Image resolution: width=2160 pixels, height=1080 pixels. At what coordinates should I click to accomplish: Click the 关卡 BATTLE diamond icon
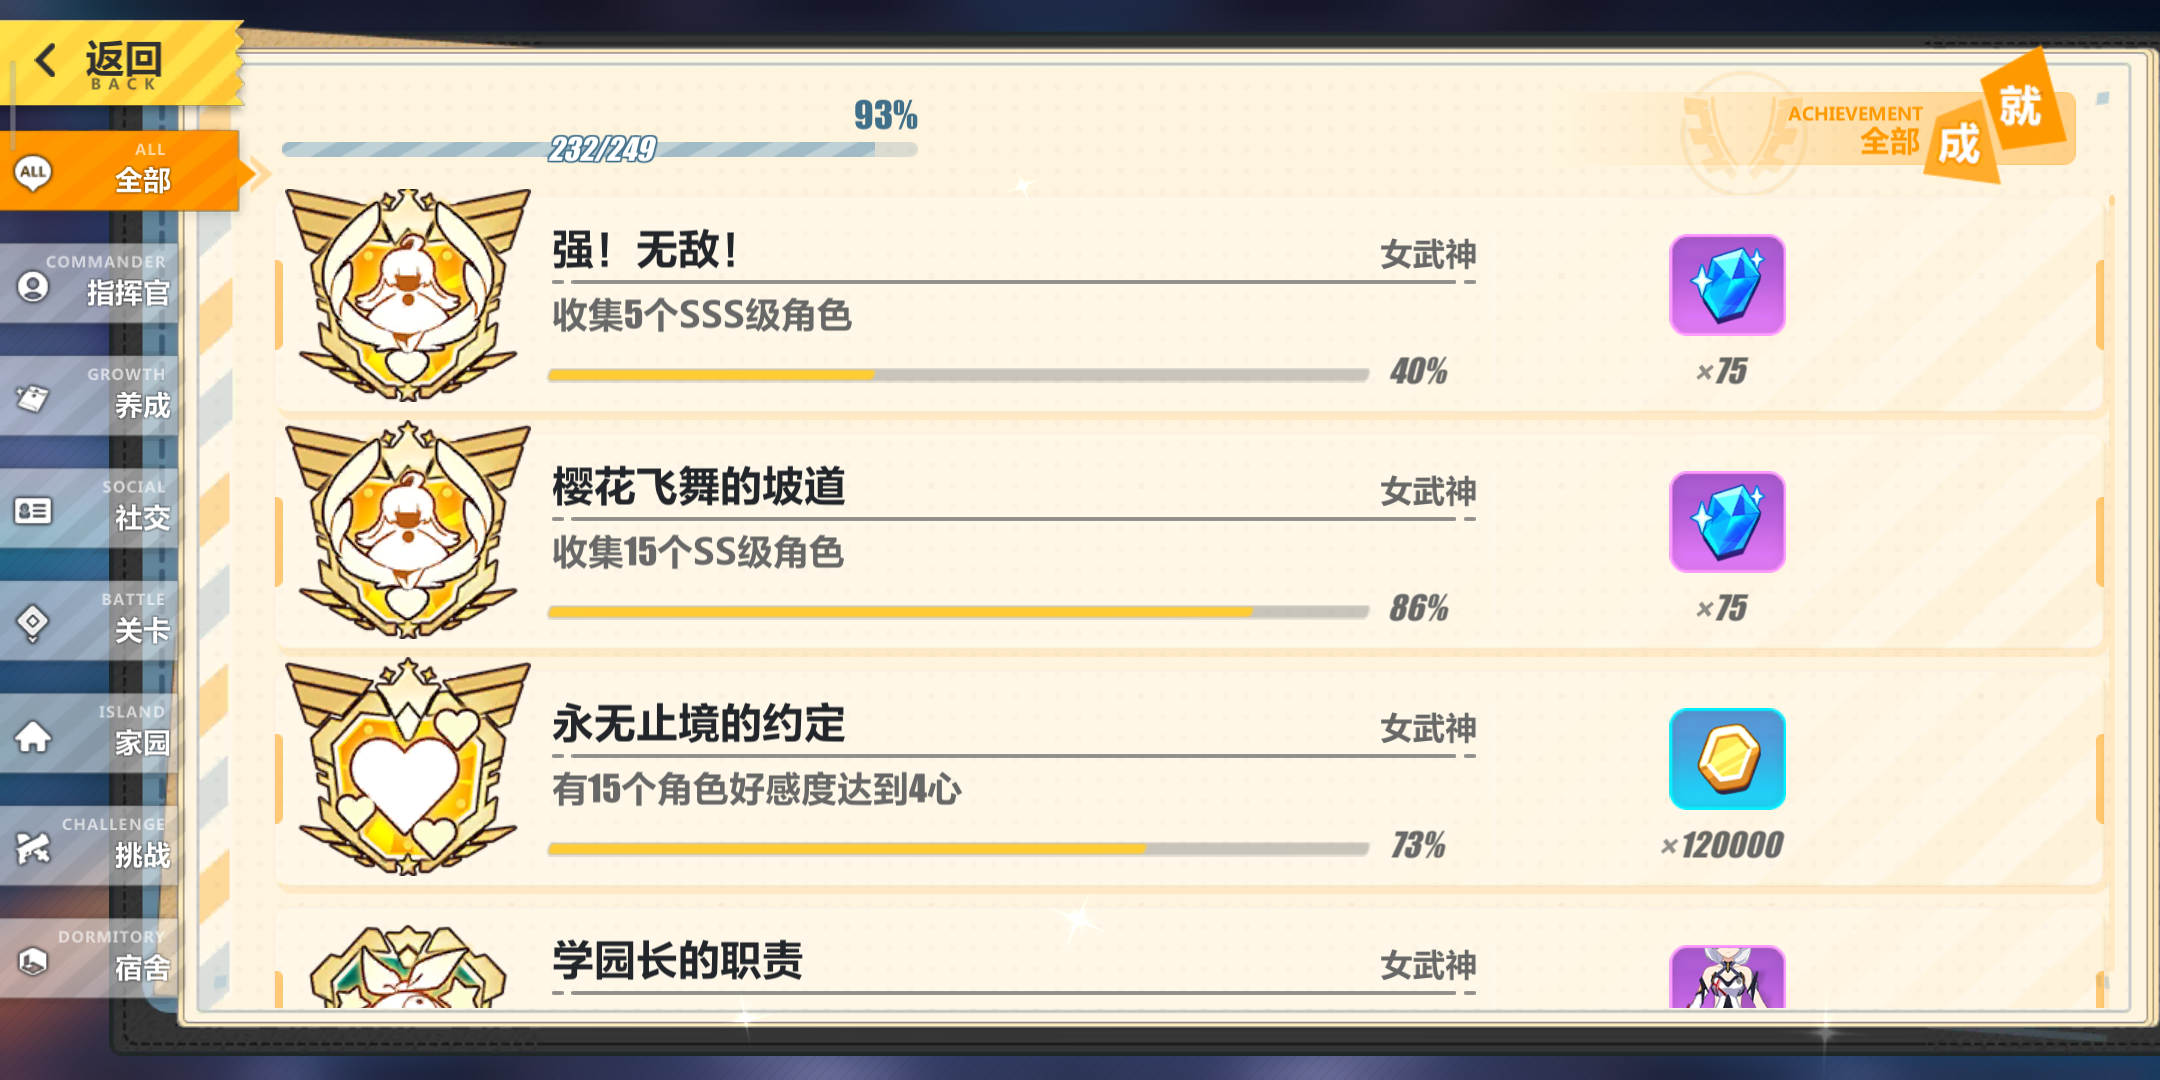[x=32, y=623]
